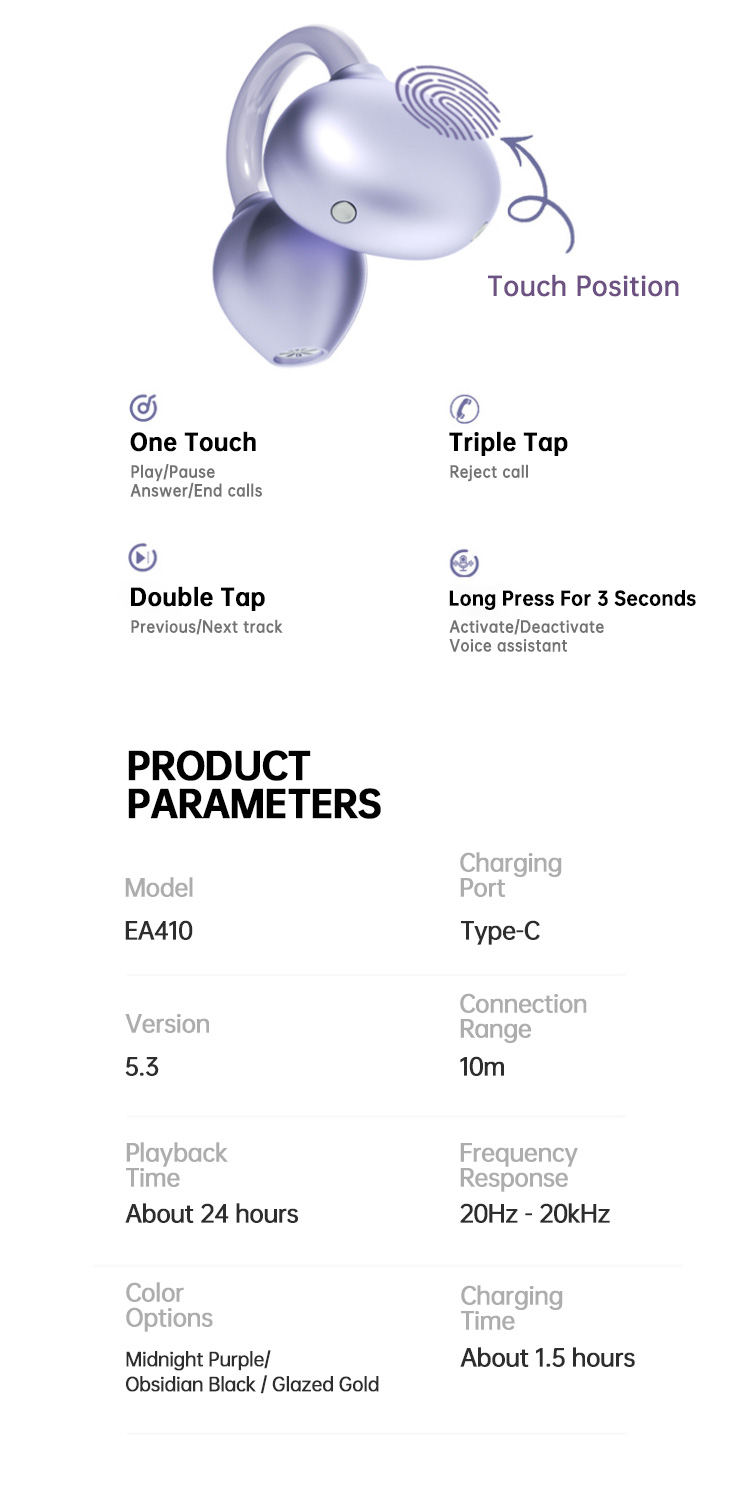Image resolution: width=750 pixels, height=1489 pixels.
Task: Click the PRODUCT PARAMETERS title
Action: 254,785
